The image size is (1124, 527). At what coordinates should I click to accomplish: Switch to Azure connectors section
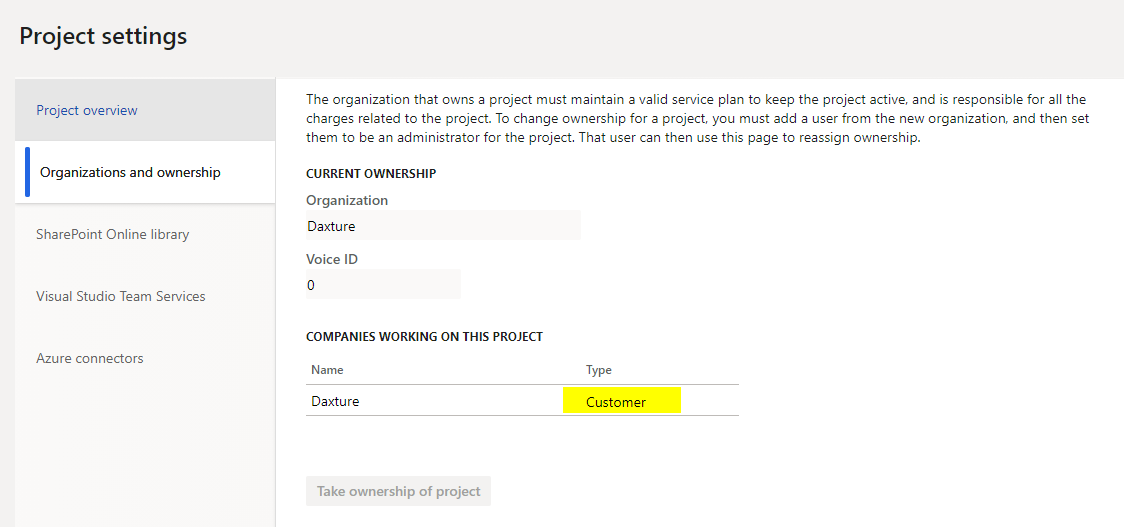click(145, 358)
